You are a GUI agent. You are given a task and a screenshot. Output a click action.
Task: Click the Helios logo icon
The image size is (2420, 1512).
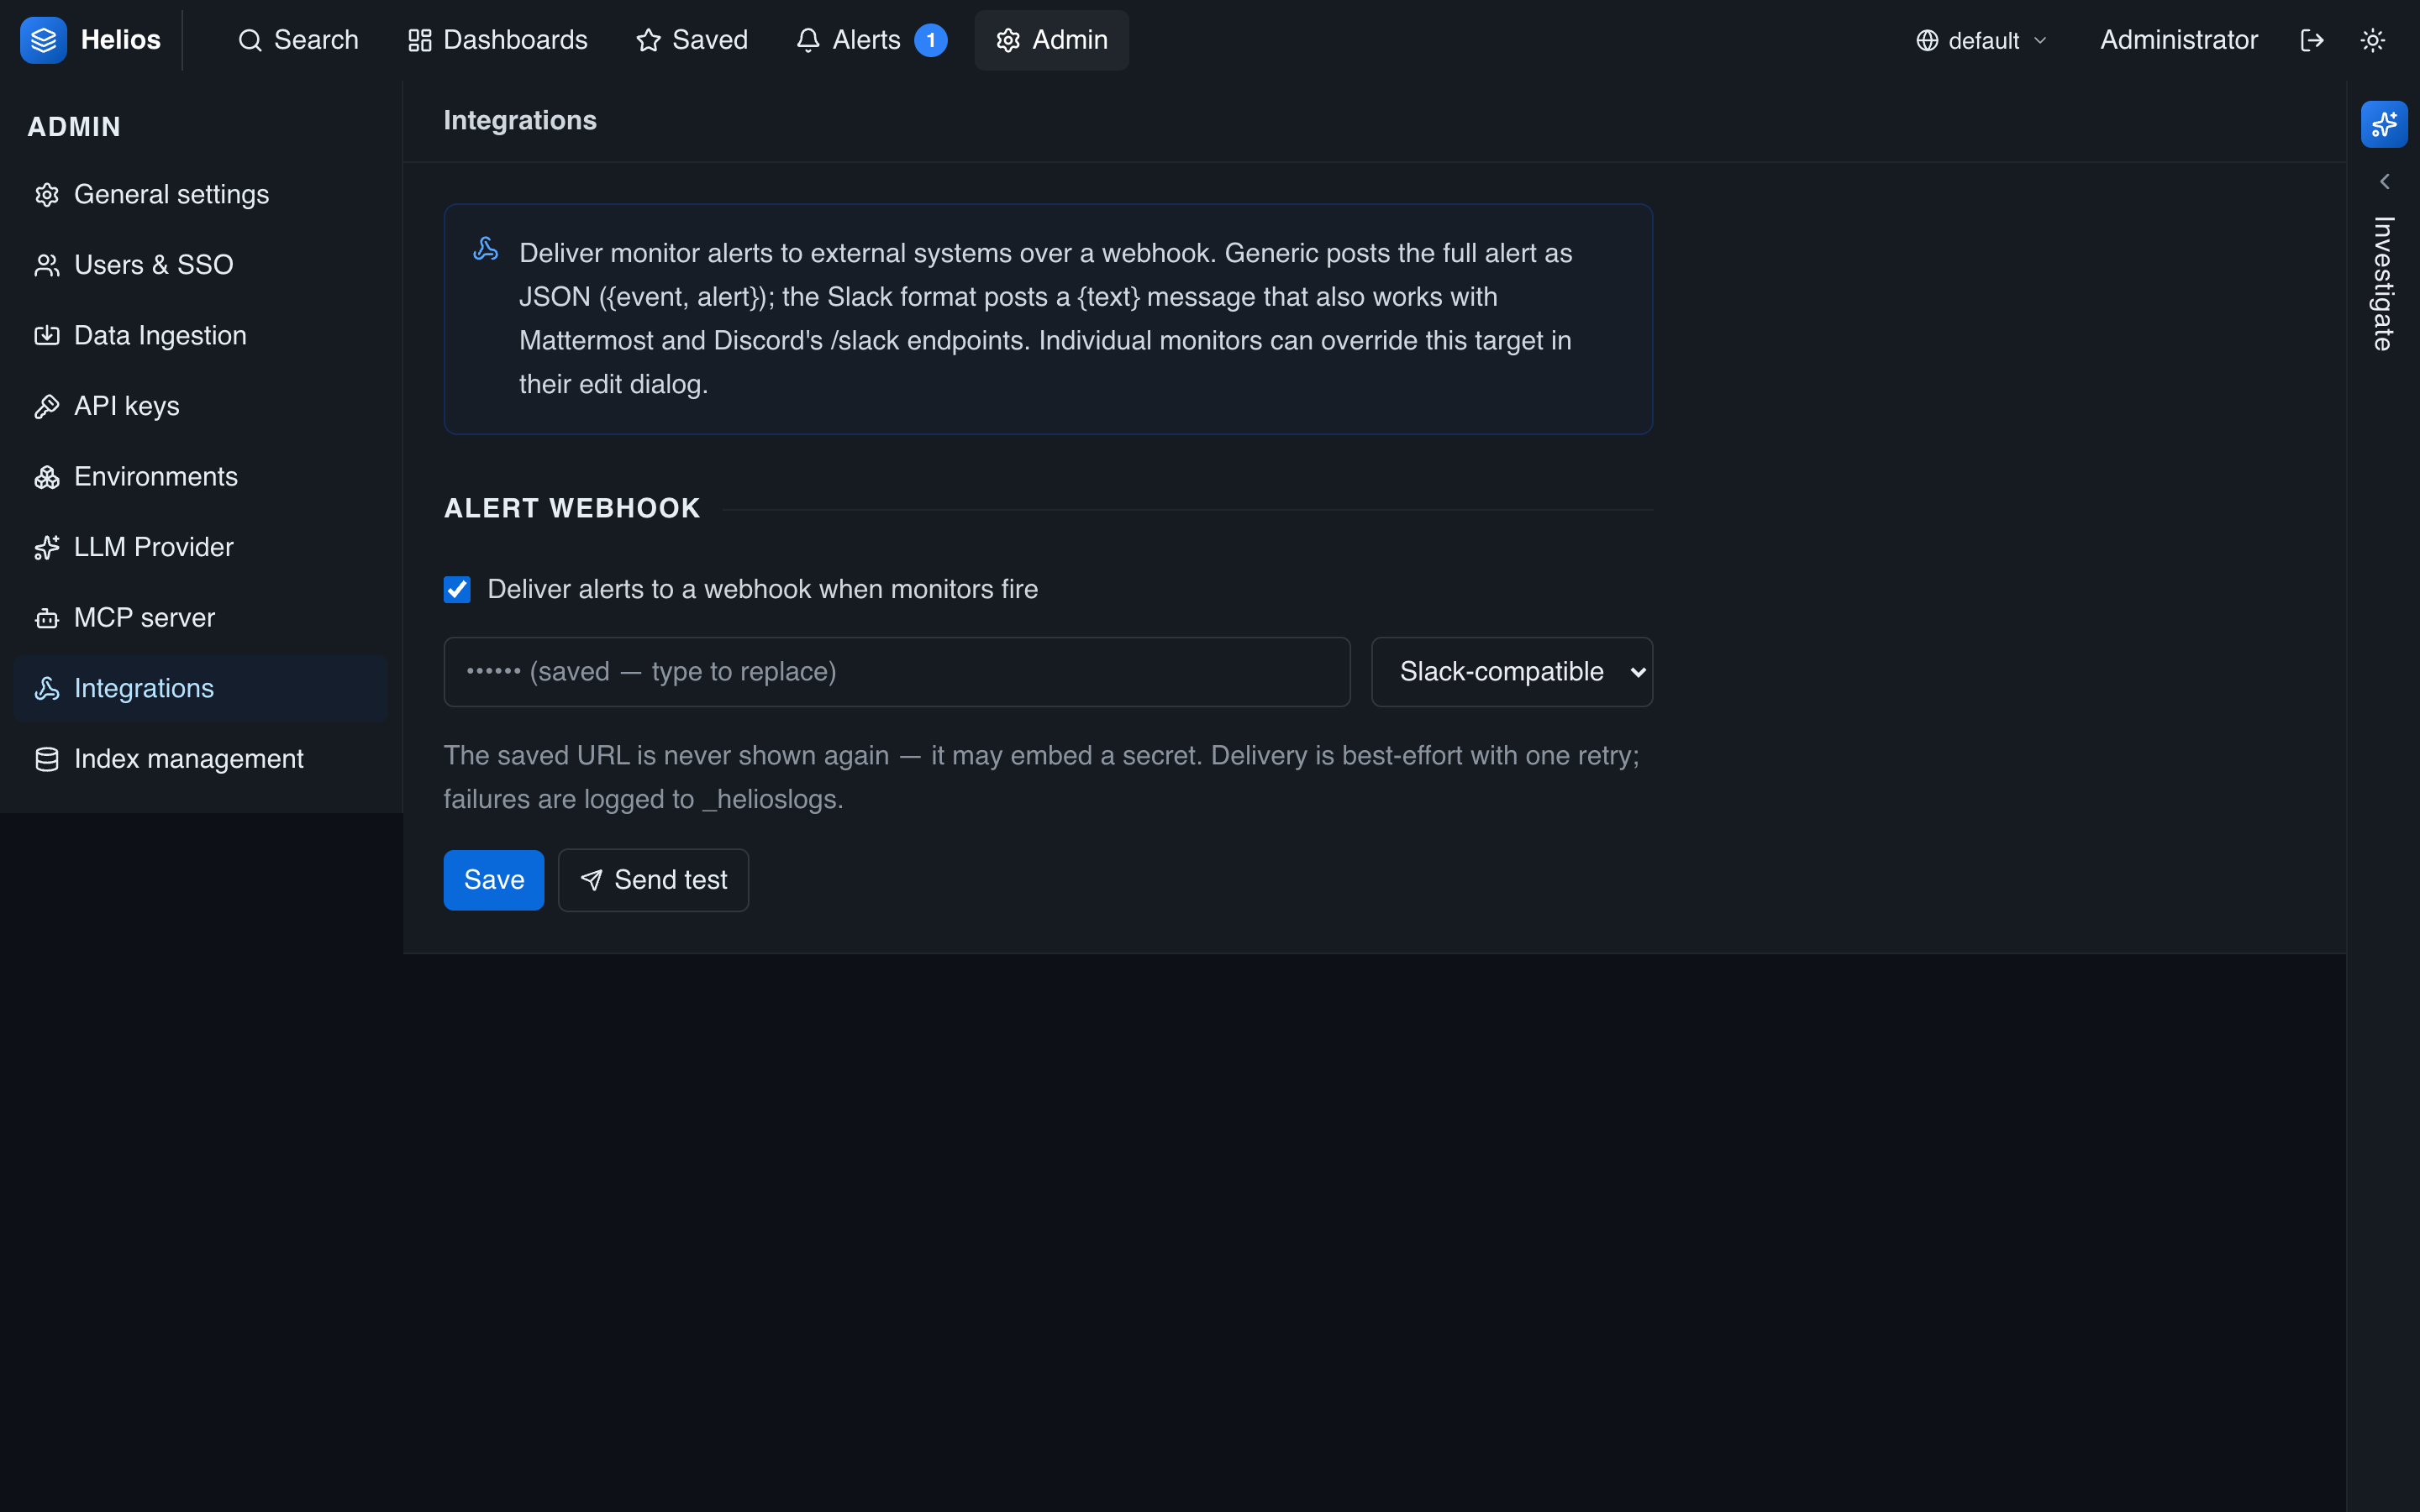point(43,40)
